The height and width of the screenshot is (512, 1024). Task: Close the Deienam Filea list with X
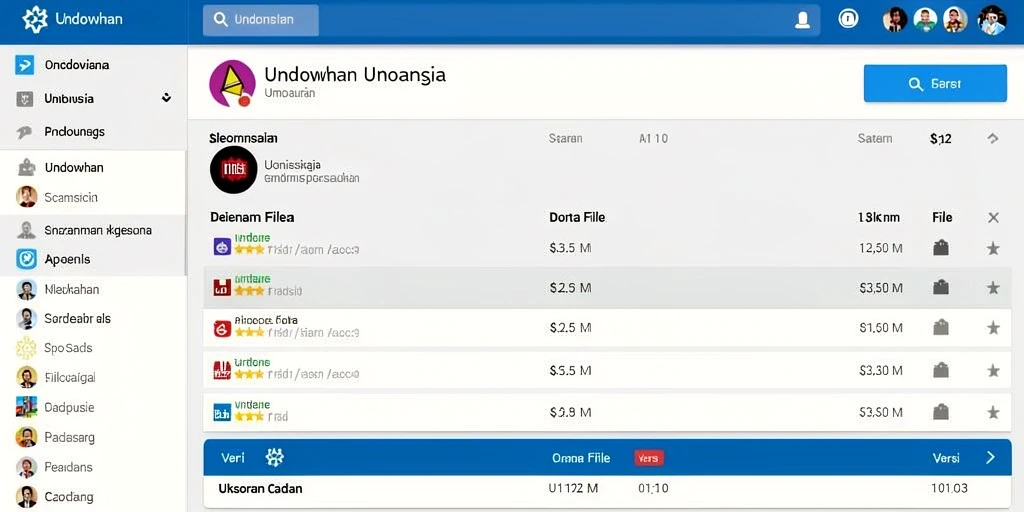[993, 217]
